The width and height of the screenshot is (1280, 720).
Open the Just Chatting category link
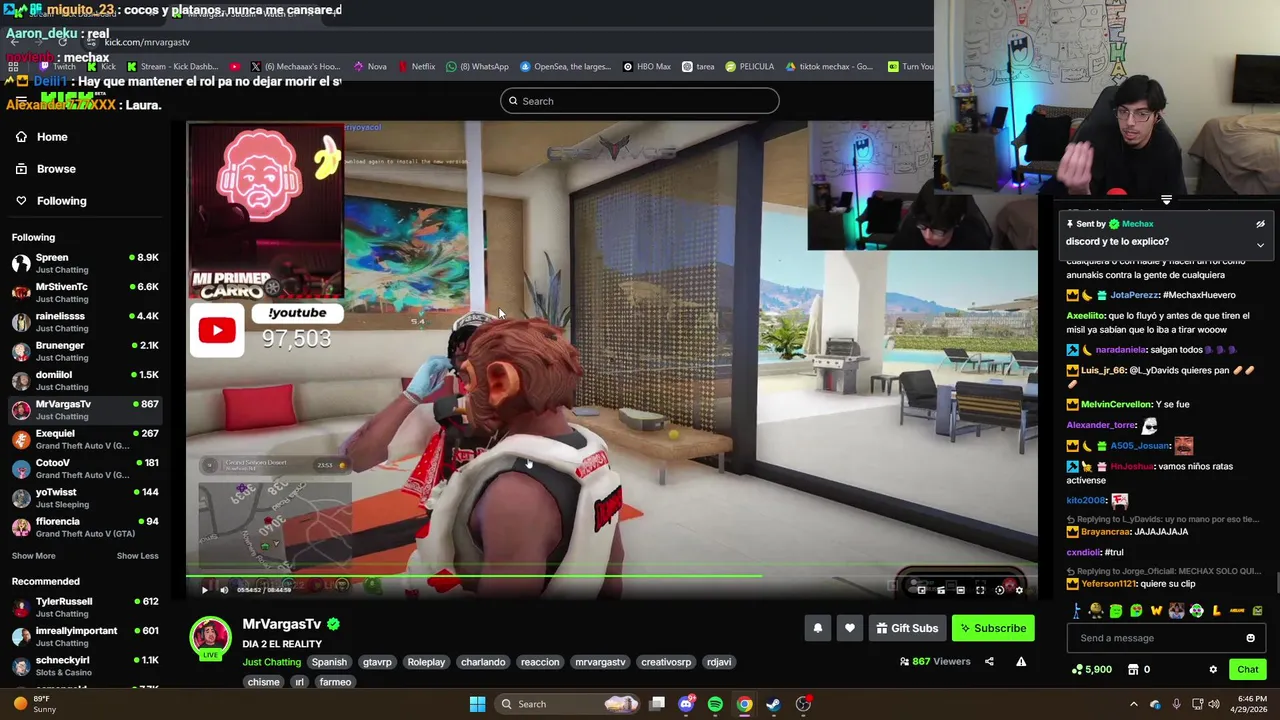pos(271,662)
